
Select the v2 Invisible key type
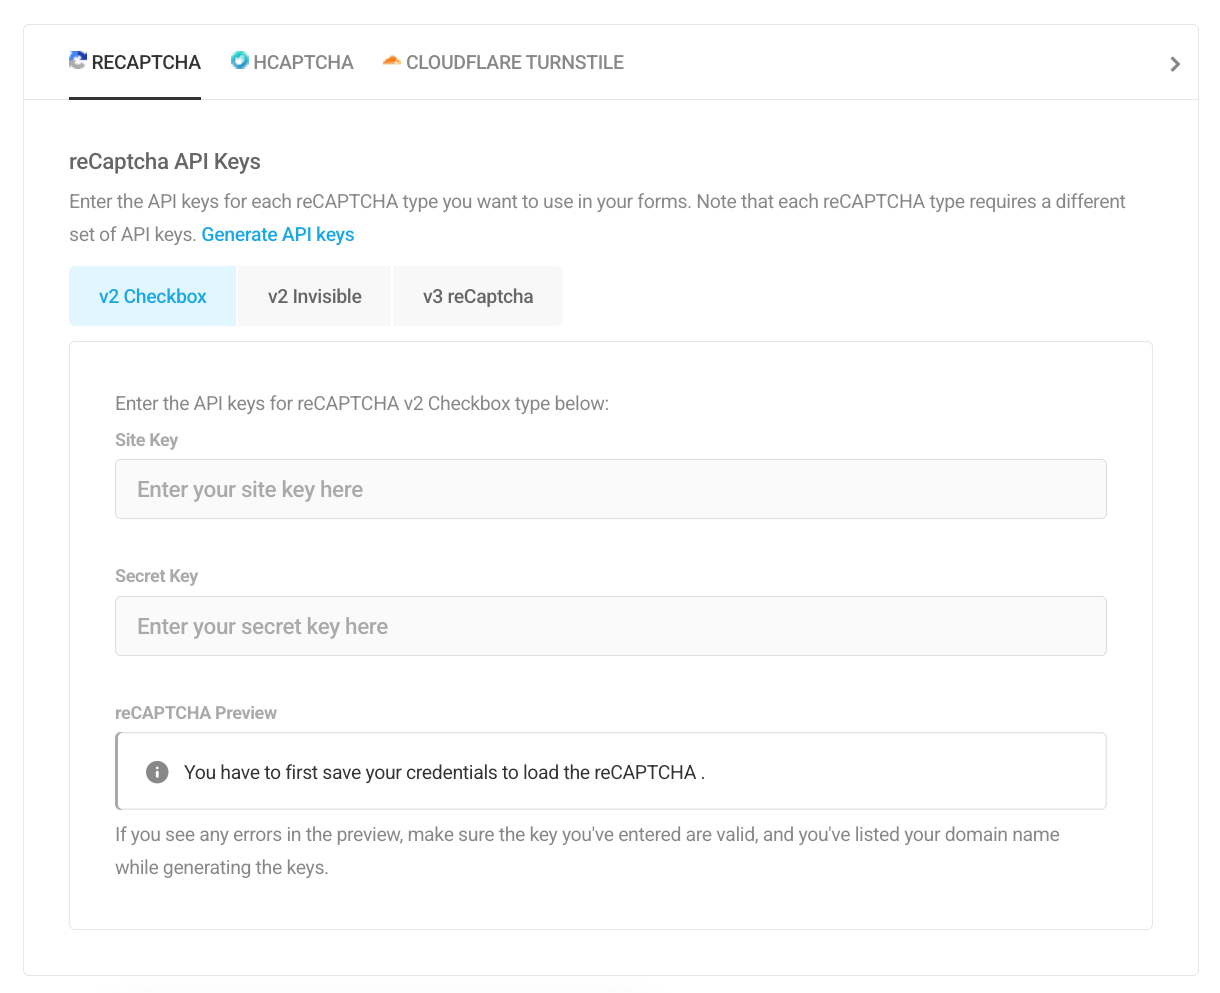point(315,296)
